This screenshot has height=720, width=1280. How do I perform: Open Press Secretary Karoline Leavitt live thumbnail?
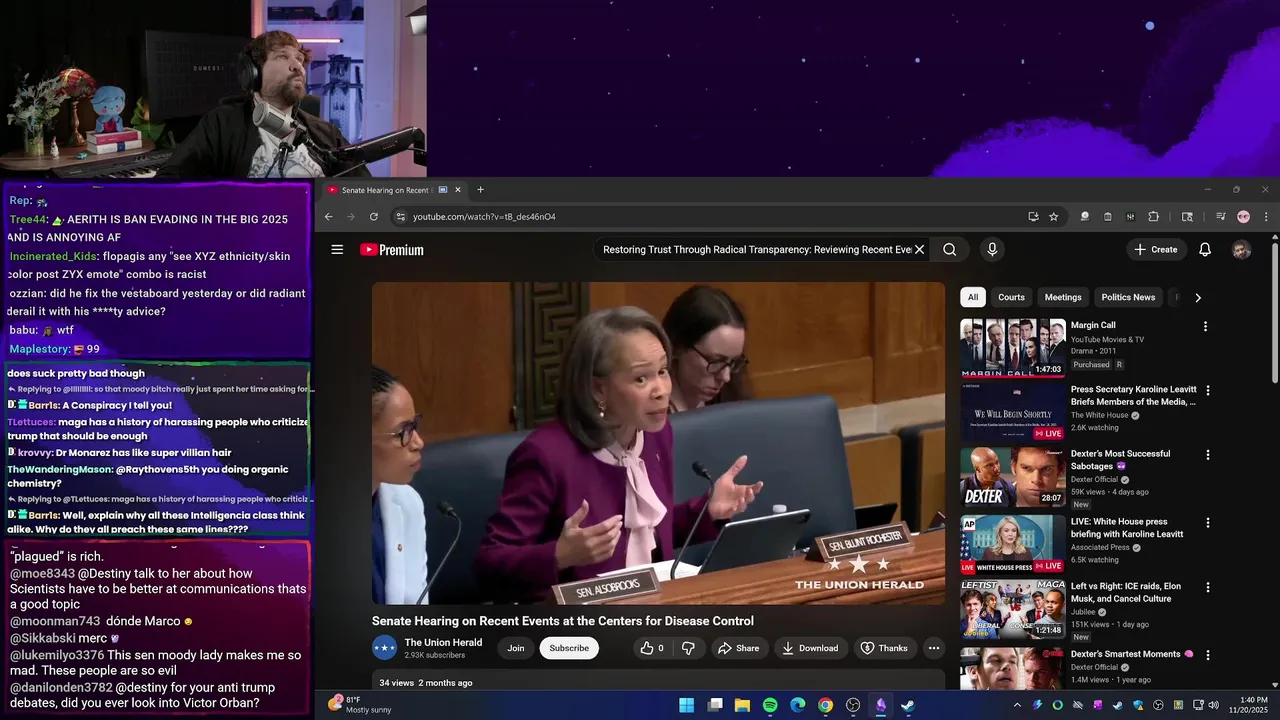pyautogui.click(x=1013, y=412)
